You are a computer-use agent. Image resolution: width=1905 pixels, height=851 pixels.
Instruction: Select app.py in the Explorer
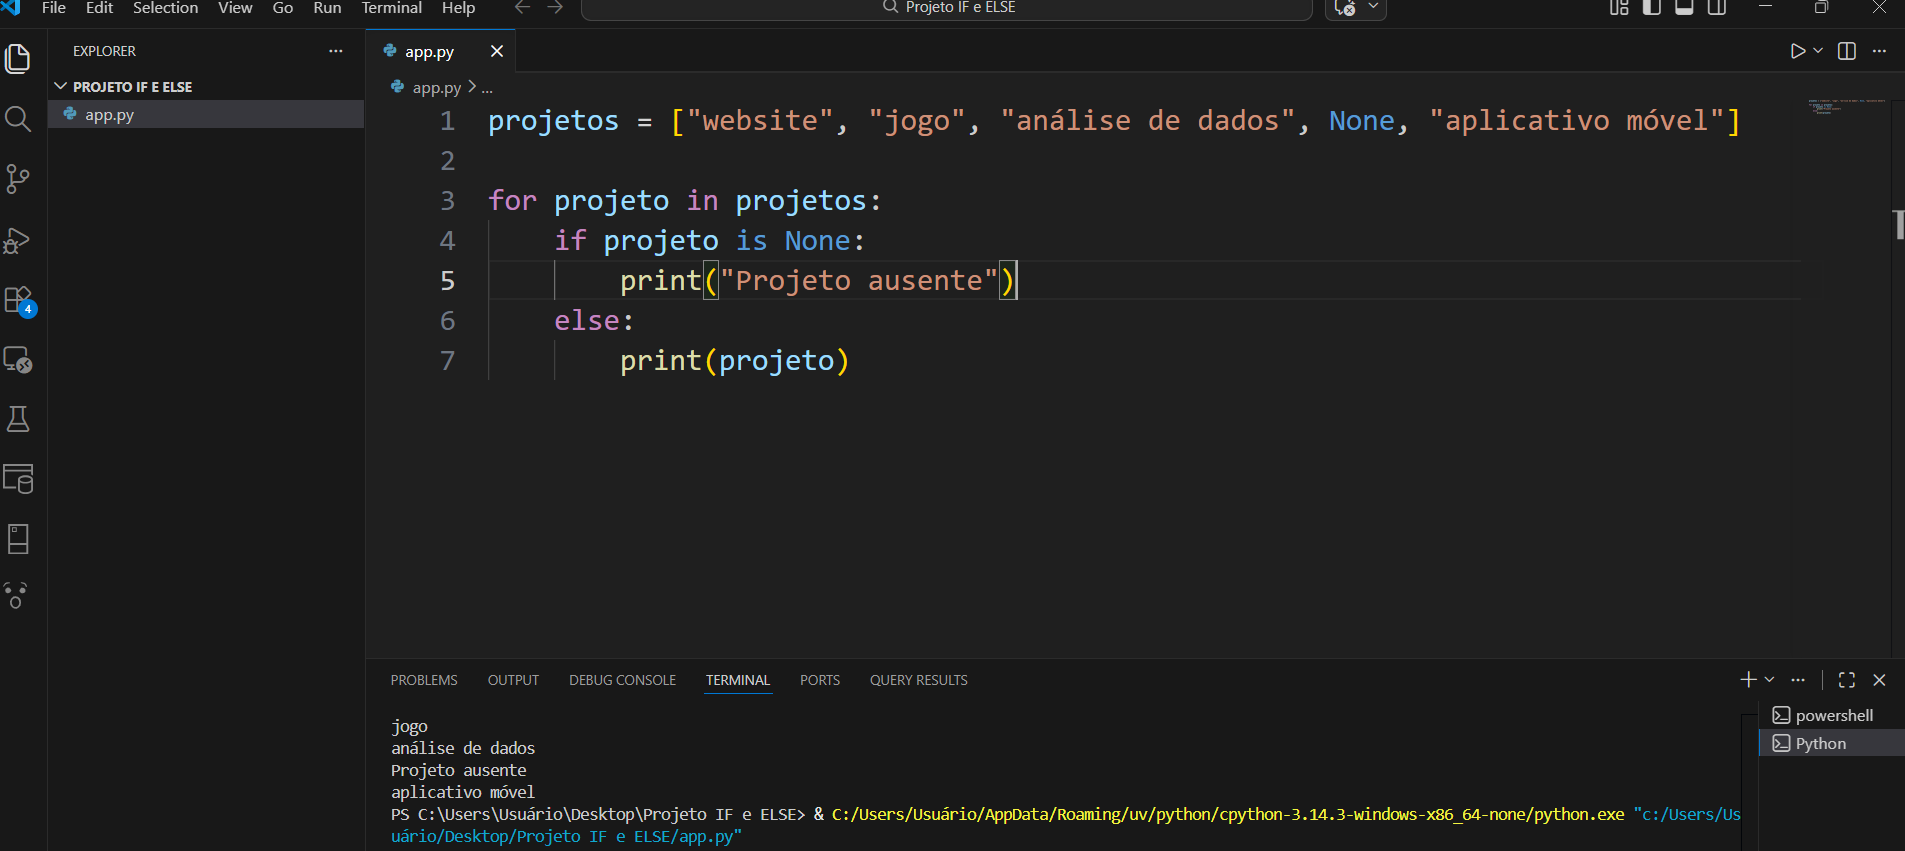pyautogui.click(x=109, y=115)
